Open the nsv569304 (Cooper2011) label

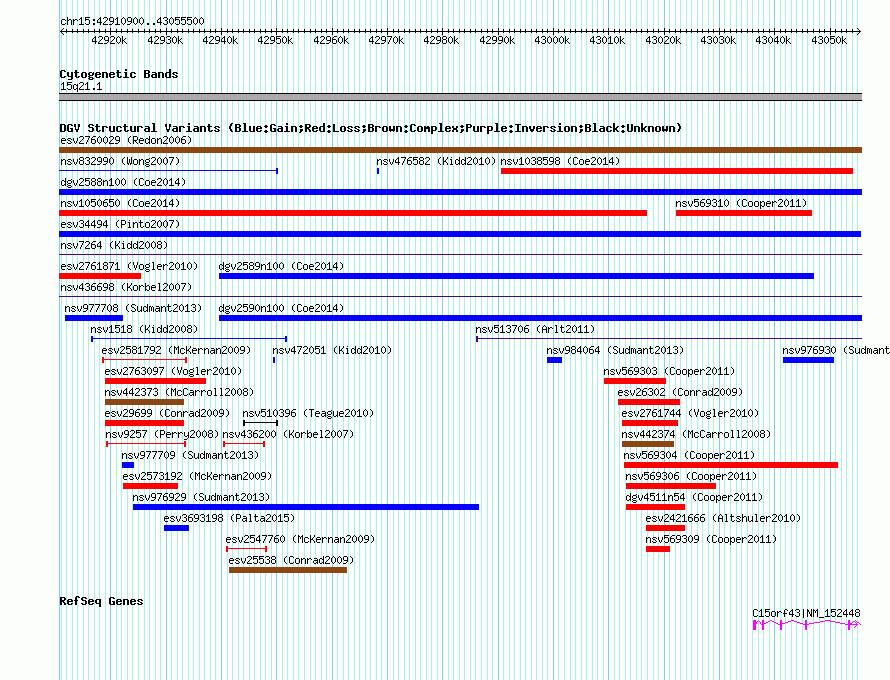click(x=689, y=455)
